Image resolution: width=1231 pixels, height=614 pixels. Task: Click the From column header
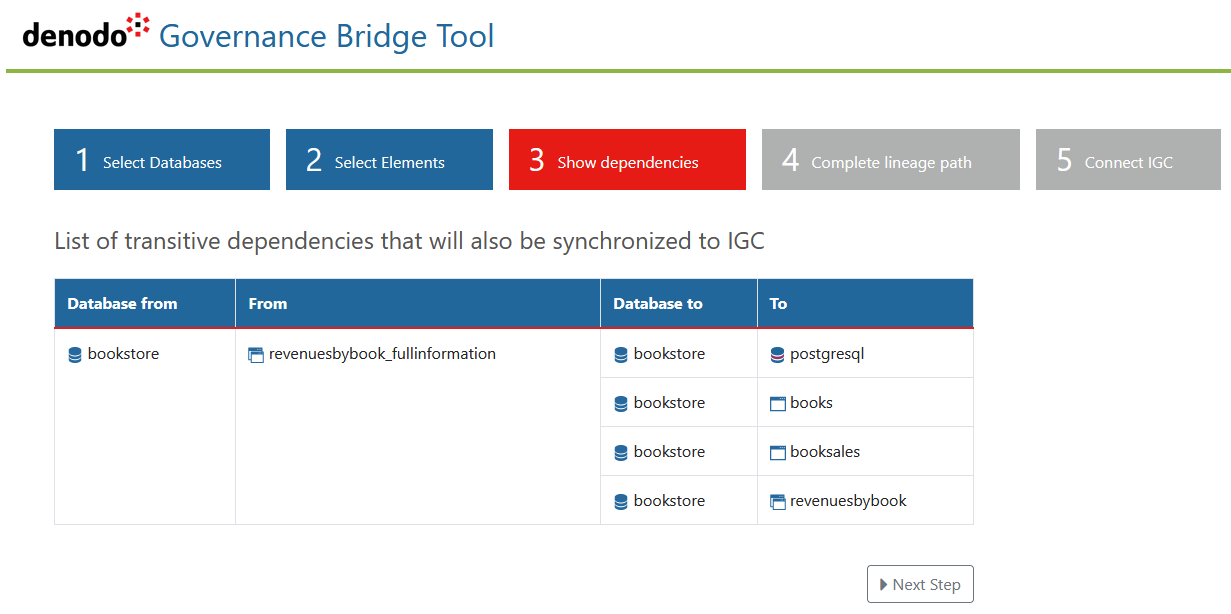coord(418,303)
